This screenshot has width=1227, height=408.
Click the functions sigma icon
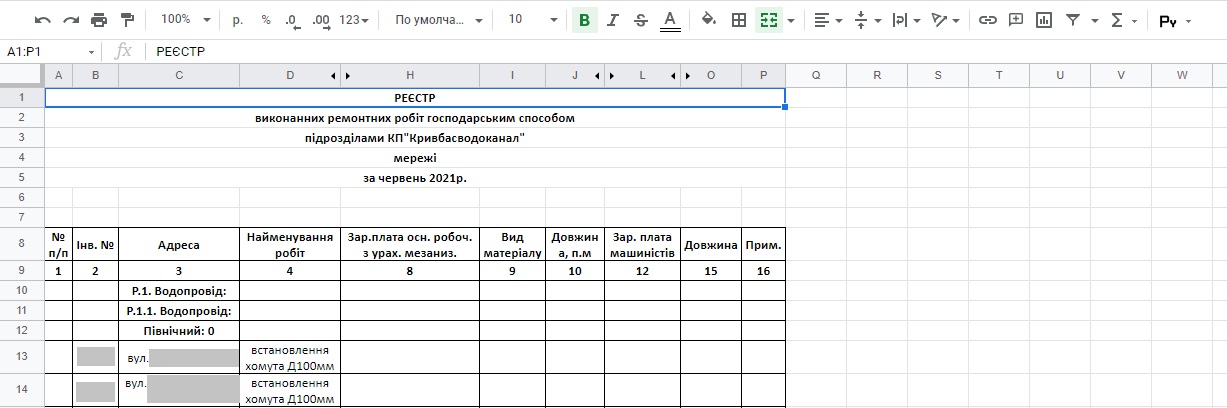point(1117,20)
